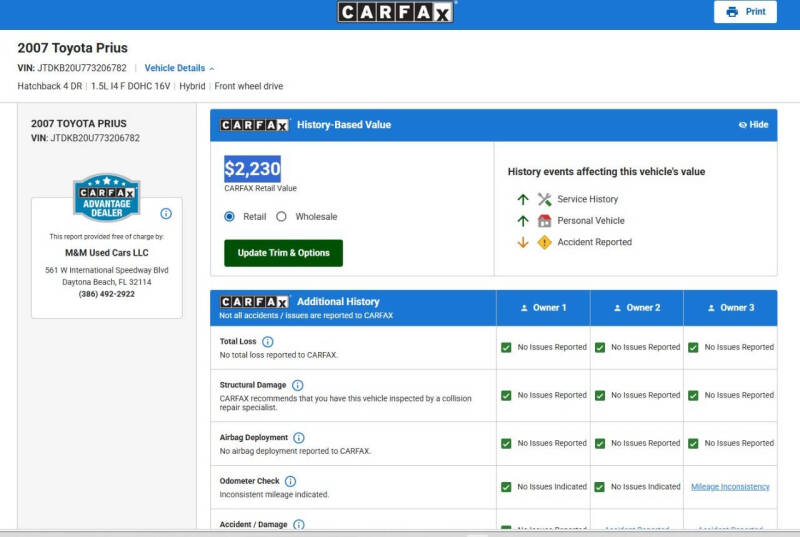Click the highlighted $2,230 retail value
800x537 pixels.
(x=252, y=169)
